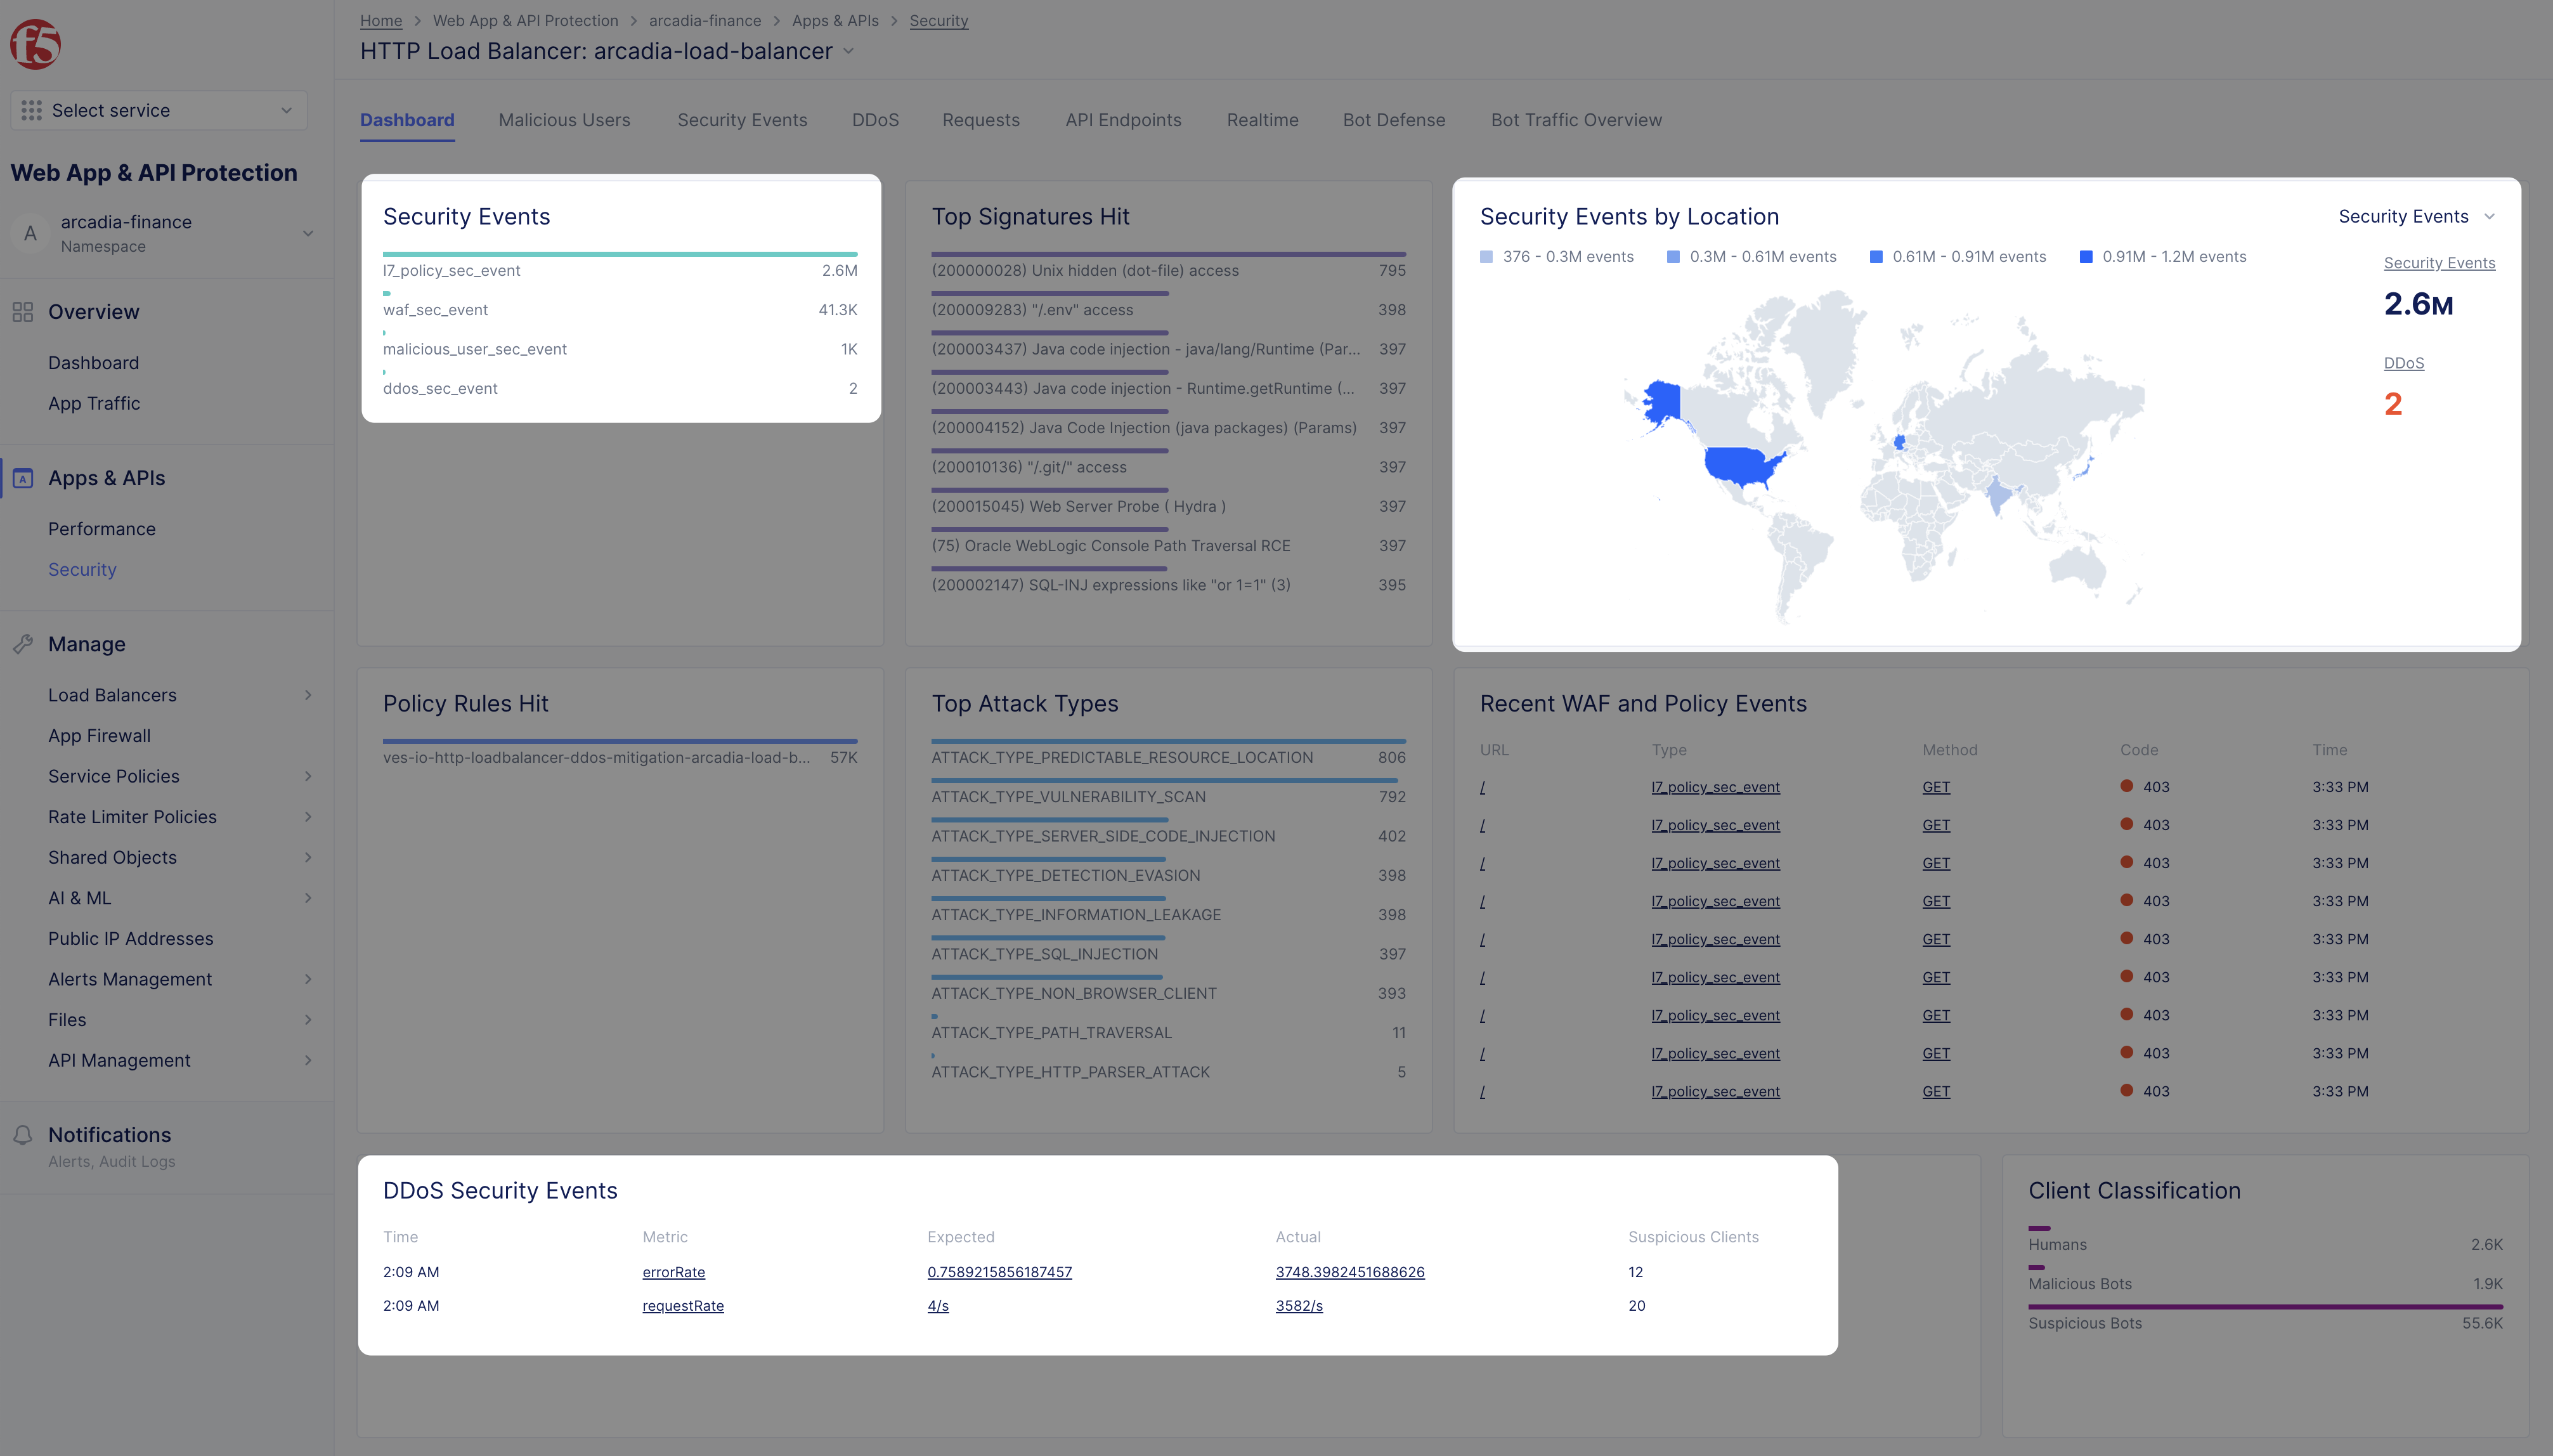Expand the arcadia-finance namespace selector chevron

(308, 233)
